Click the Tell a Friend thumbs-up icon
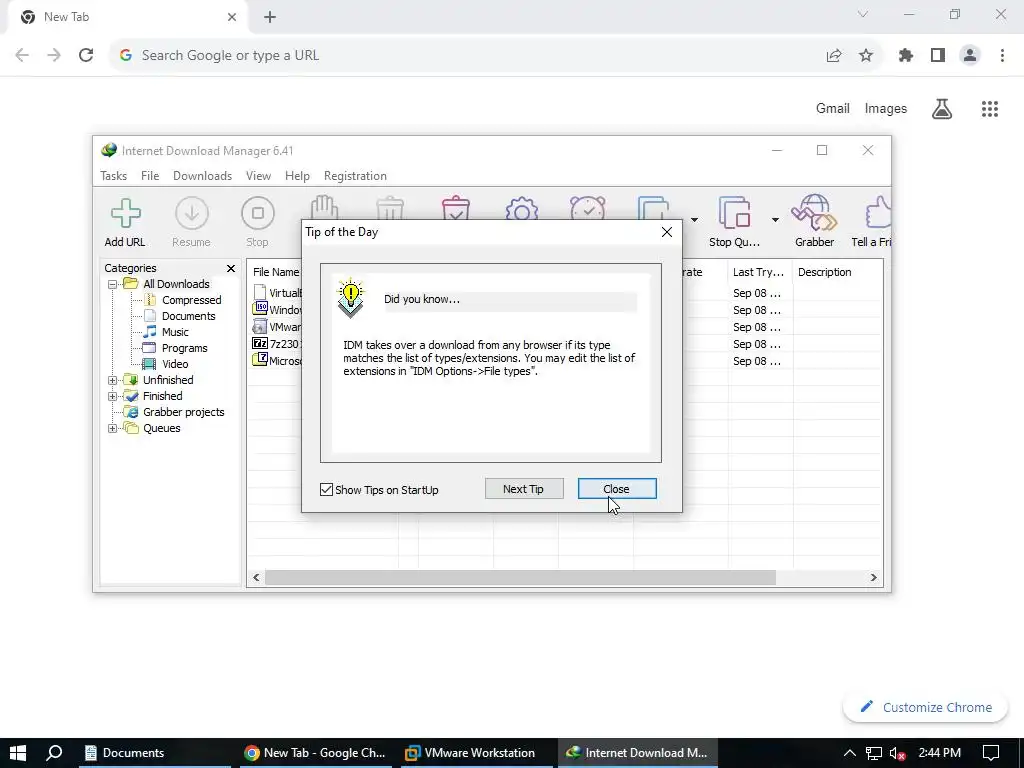Viewport: 1024px width, 768px height. pos(878,213)
